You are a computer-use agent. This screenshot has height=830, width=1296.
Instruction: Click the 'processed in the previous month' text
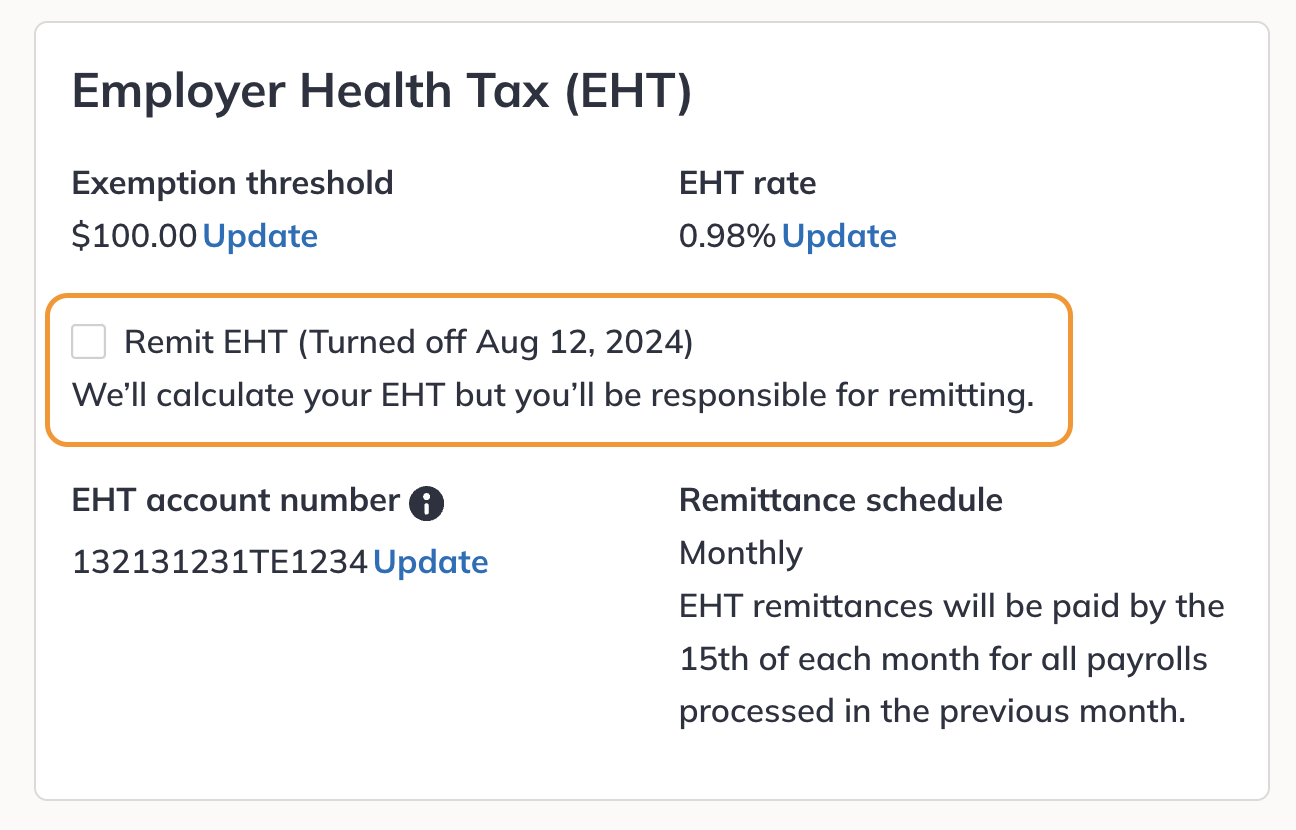point(931,713)
